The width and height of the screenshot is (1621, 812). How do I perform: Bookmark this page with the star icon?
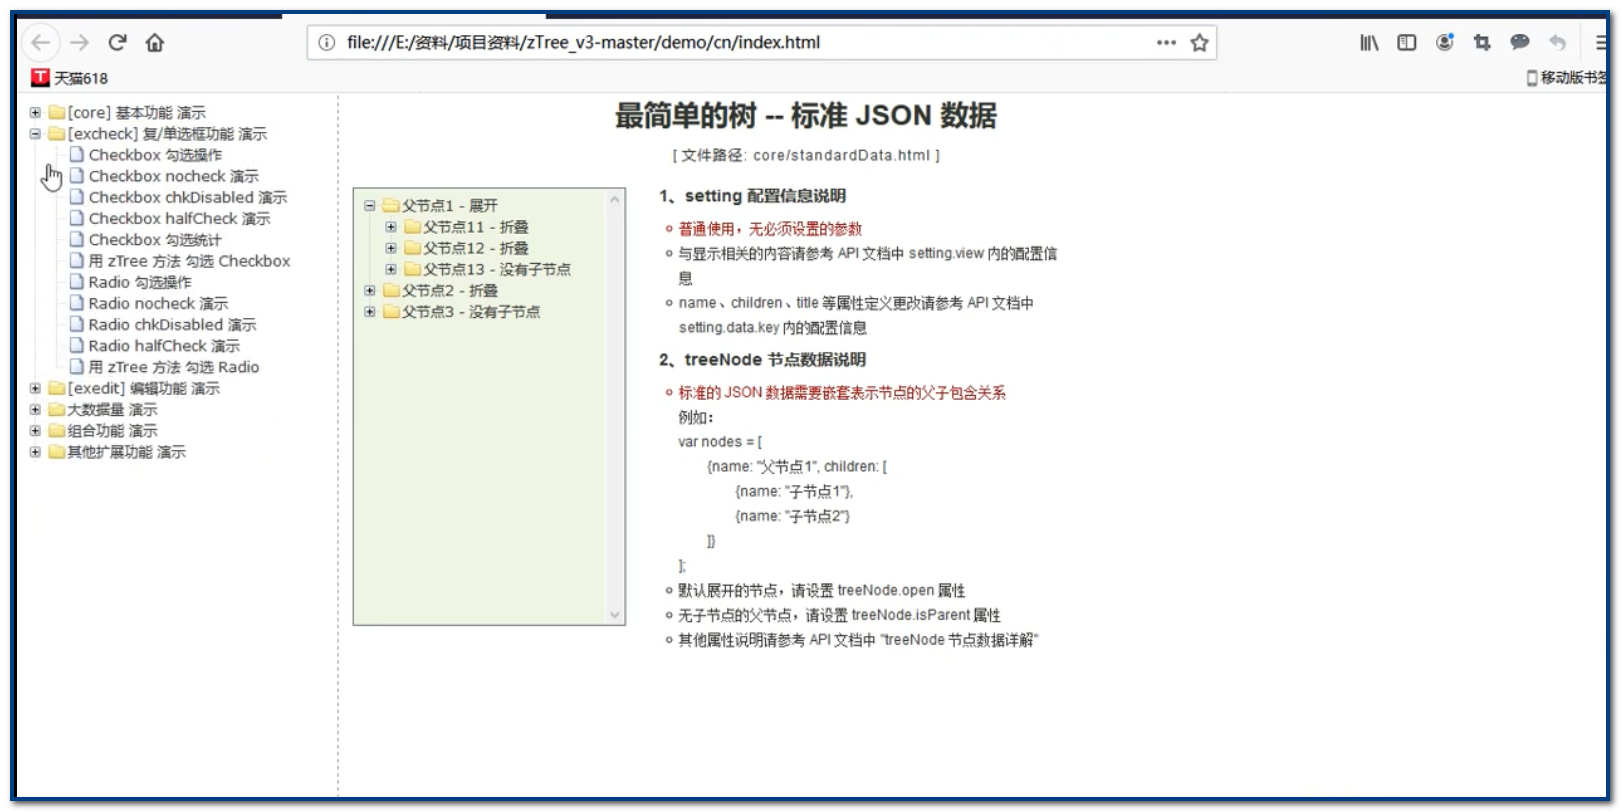pyautogui.click(x=1200, y=42)
